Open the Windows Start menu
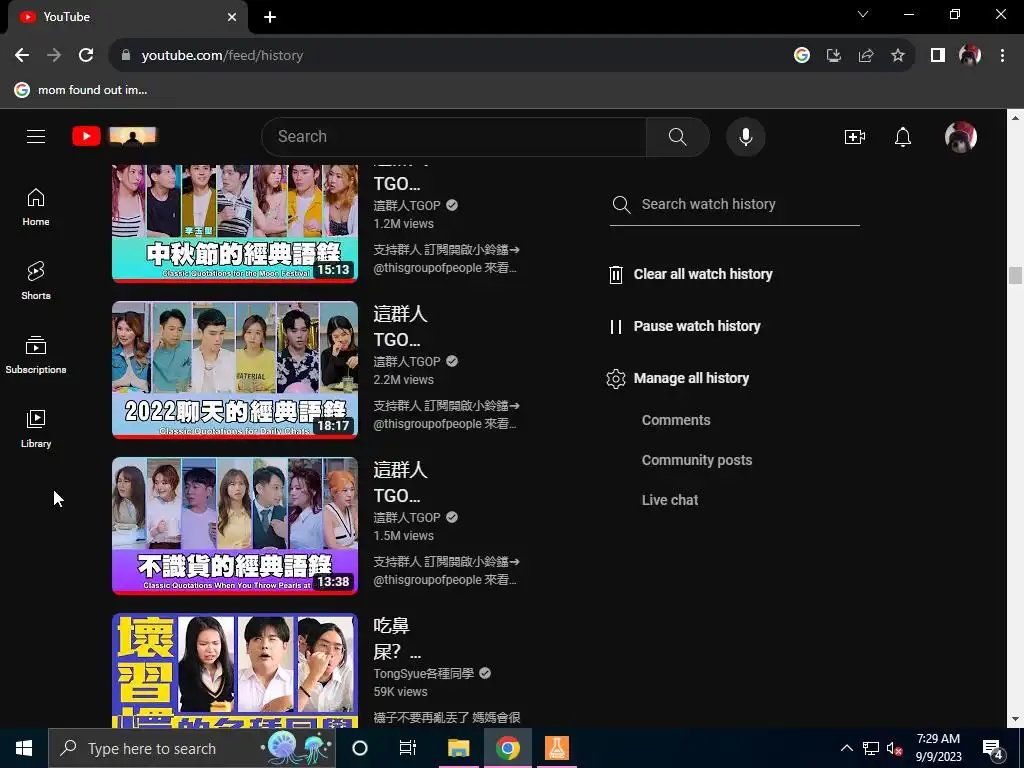Viewport: 1024px width, 768px height. (x=24, y=748)
